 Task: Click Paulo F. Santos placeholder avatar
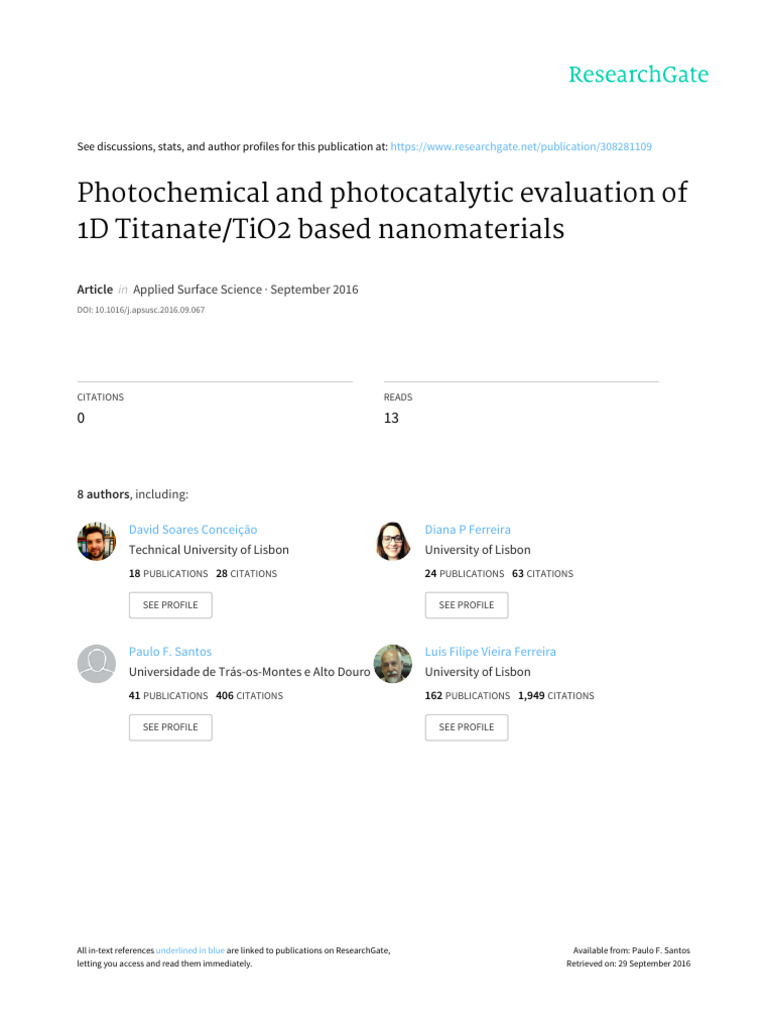(x=97, y=664)
